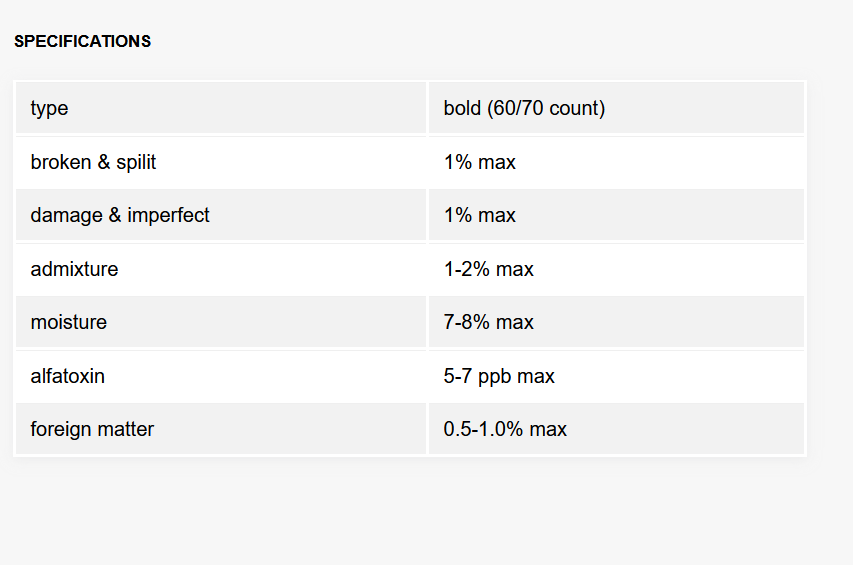Click the word 'imperfect' in the table
853x565 pixels.
point(168,215)
